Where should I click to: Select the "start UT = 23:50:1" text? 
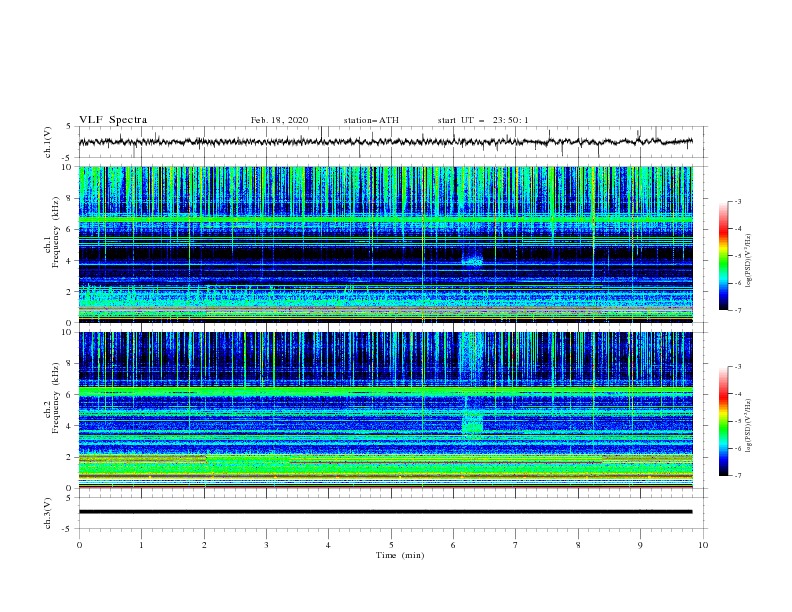click(483, 120)
